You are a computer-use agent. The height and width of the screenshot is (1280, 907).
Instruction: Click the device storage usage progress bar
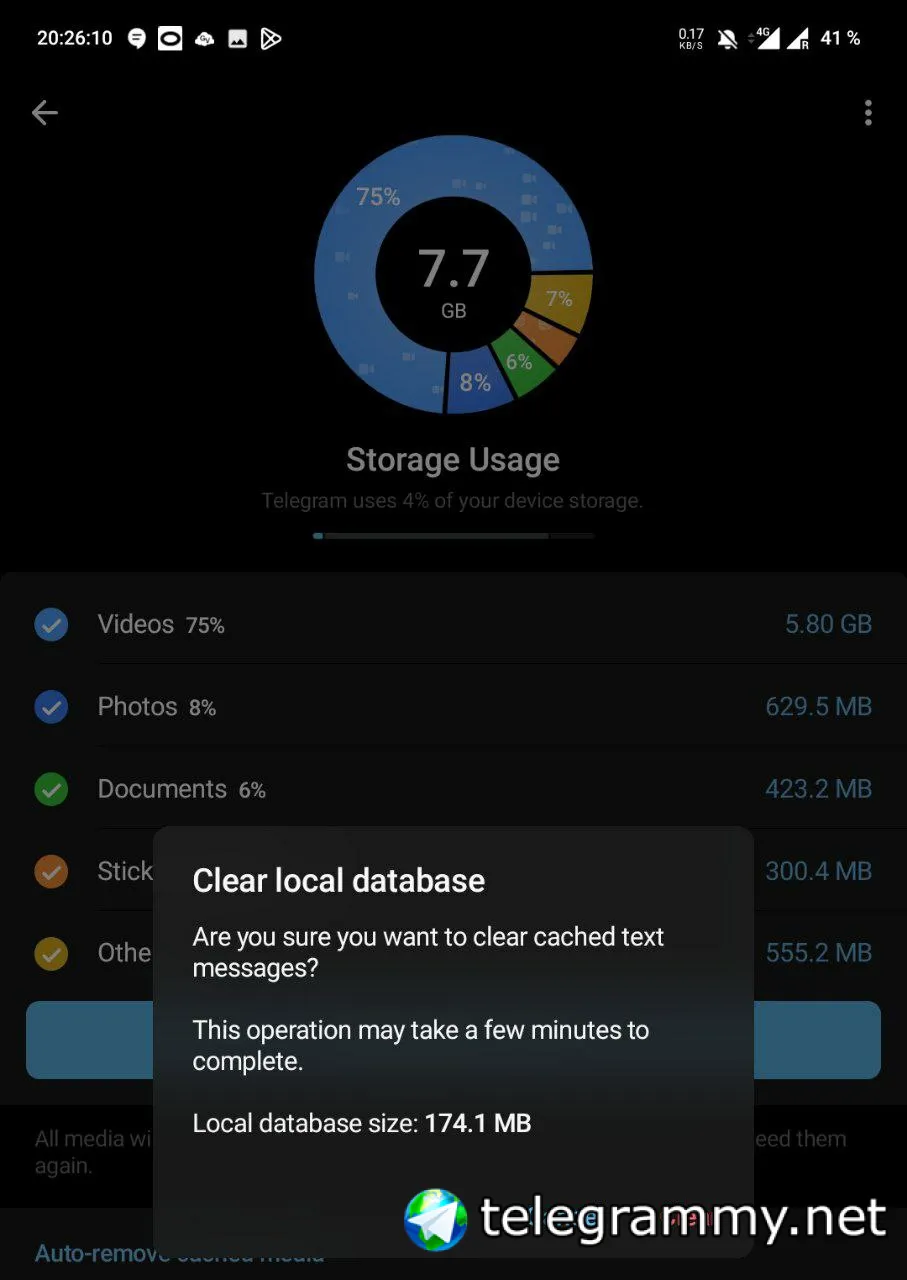pos(453,536)
